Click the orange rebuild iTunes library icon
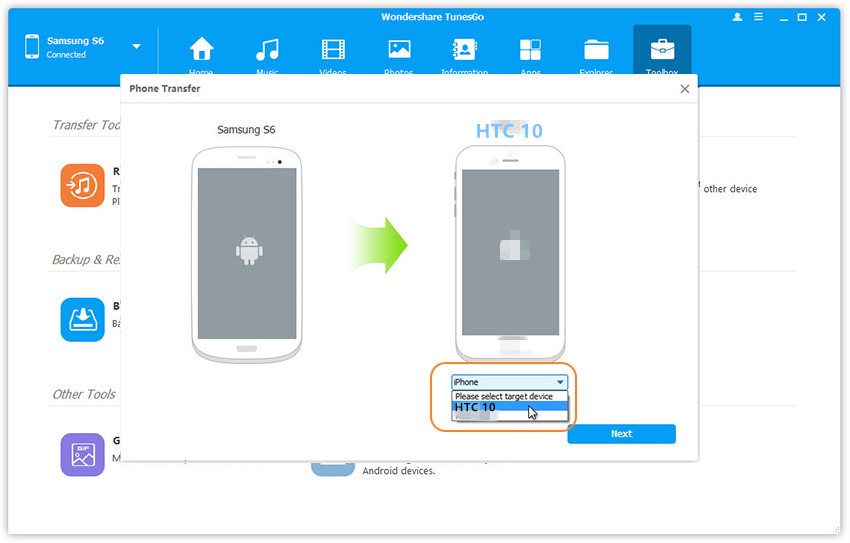Image resolution: width=850 pixels, height=543 pixels. pyautogui.click(x=82, y=186)
